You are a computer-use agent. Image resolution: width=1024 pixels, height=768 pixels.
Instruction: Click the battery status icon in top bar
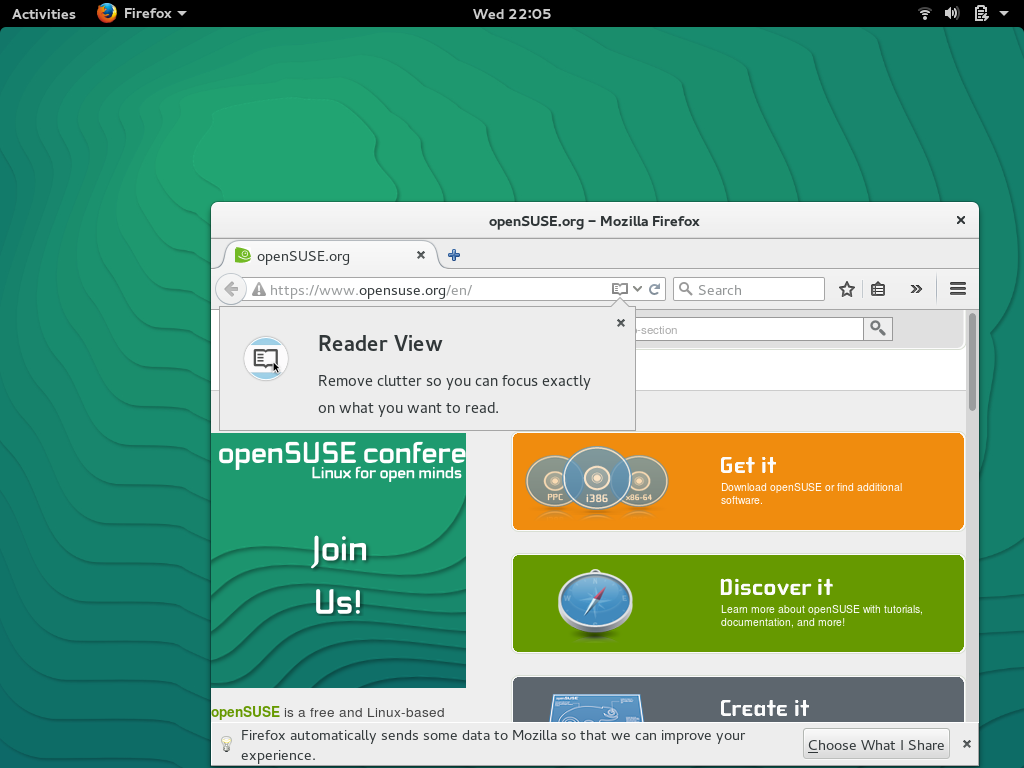pos(981,13)
